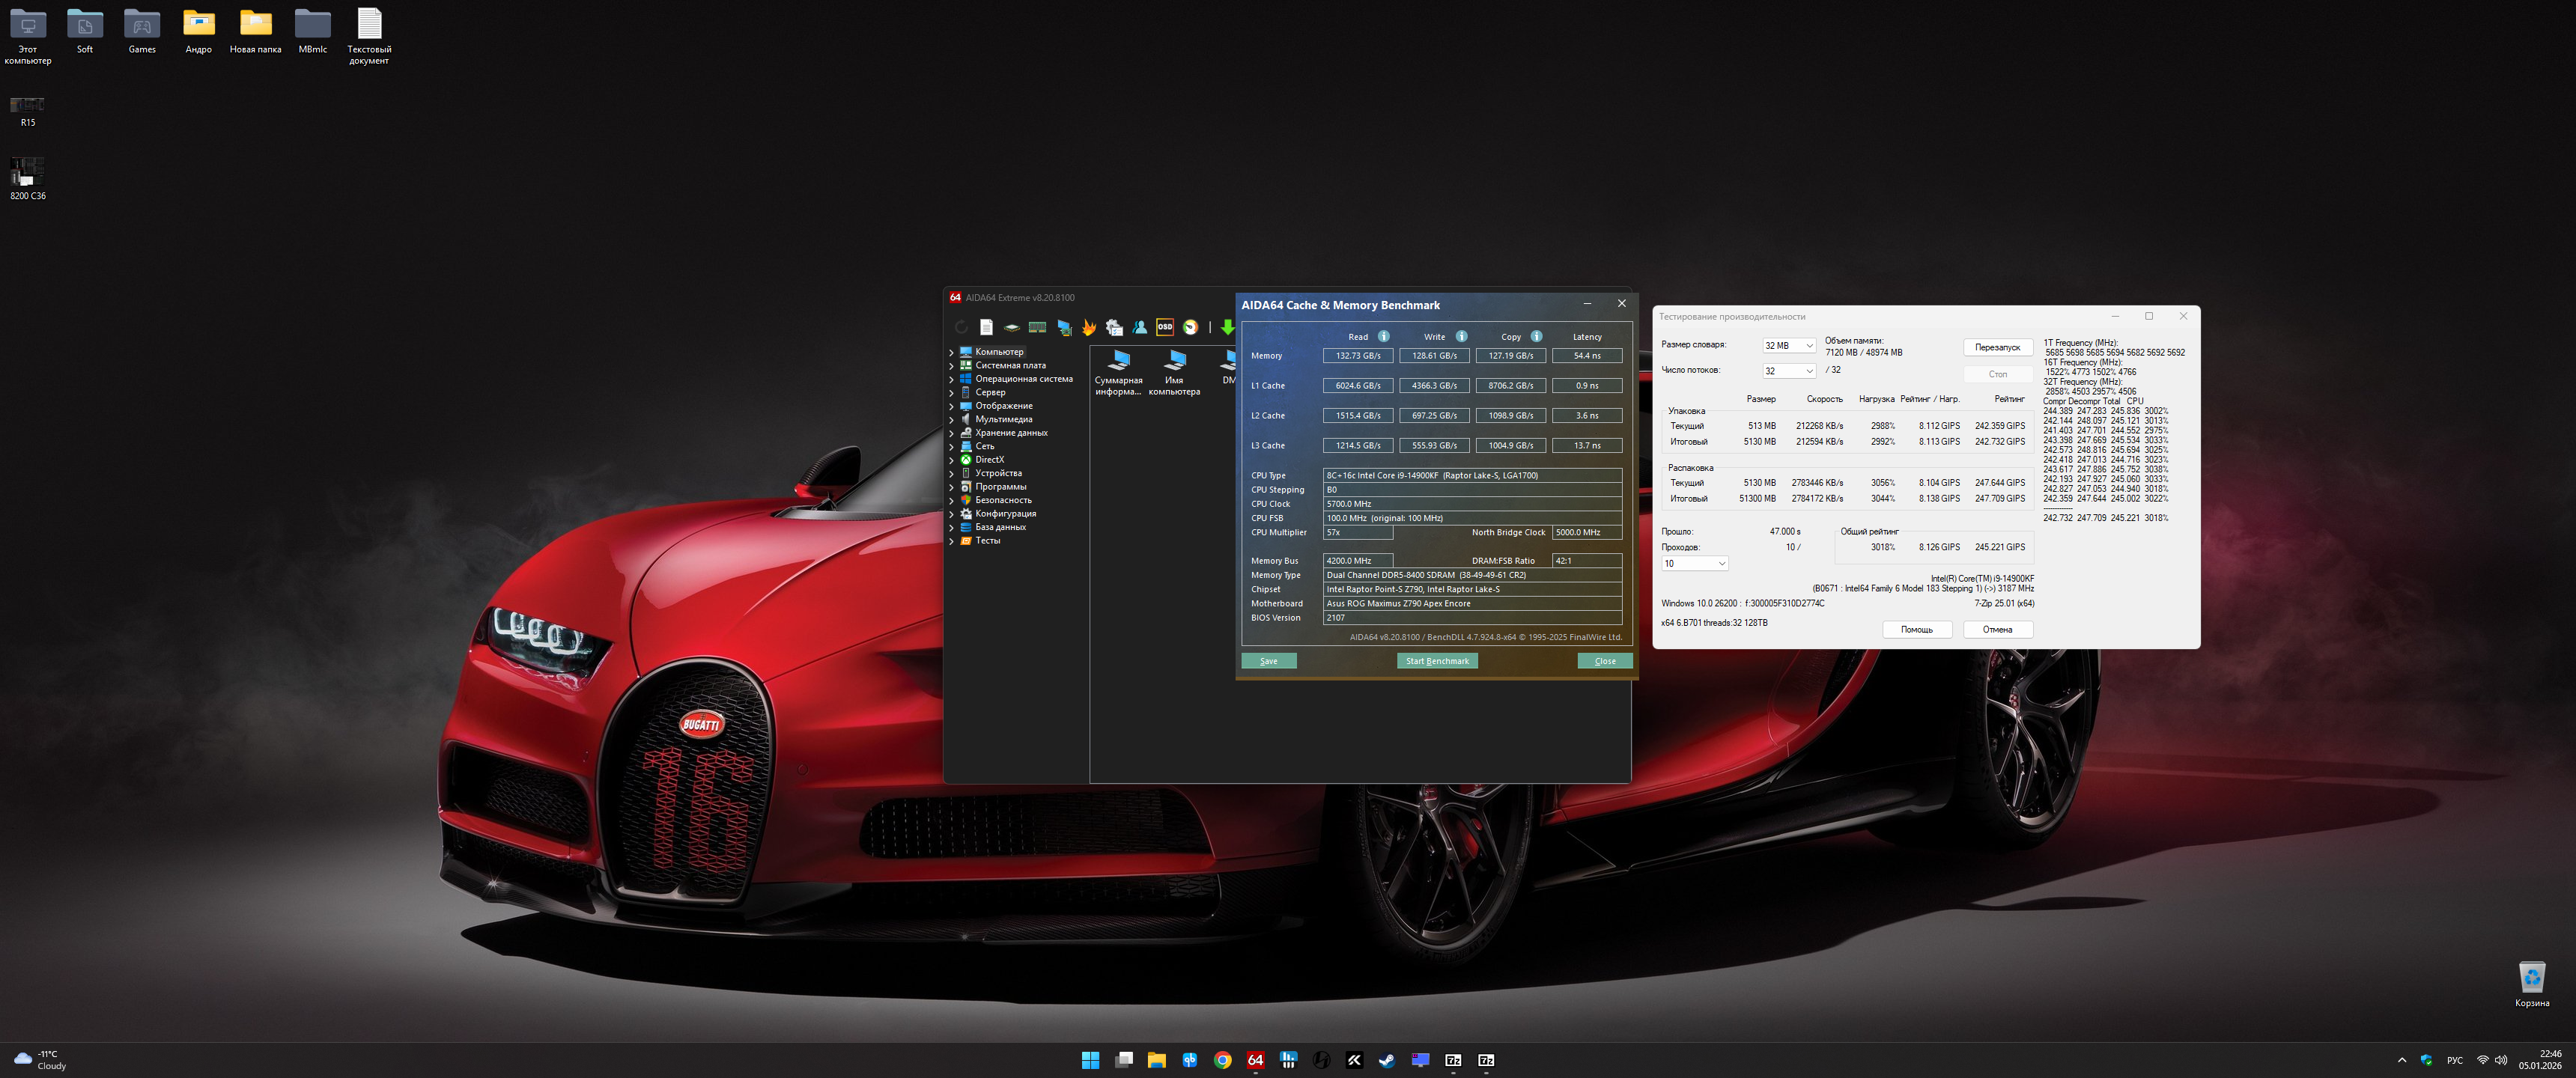Screen dimensions: 2576x1078
Task: Click the RAM memory benchmark toolbar icon
Action: [x=1037, y=327]
